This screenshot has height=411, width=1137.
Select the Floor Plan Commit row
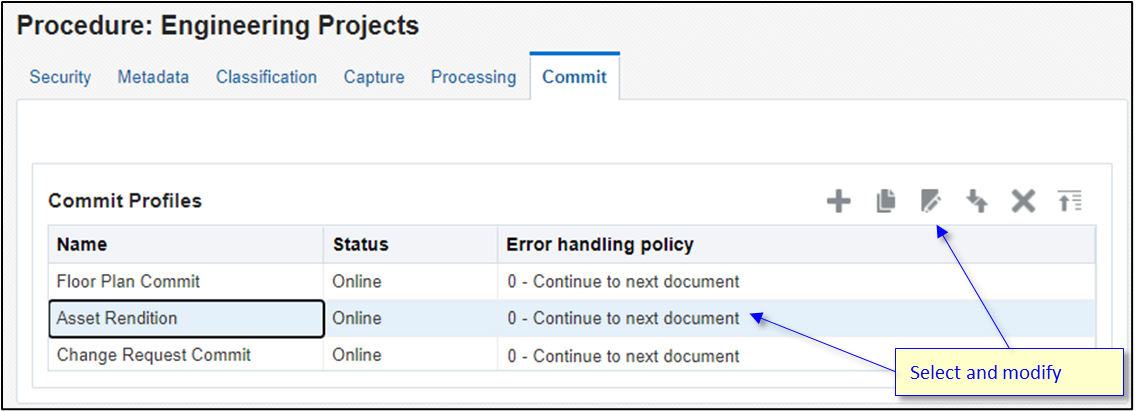click(x=128, y=282)
